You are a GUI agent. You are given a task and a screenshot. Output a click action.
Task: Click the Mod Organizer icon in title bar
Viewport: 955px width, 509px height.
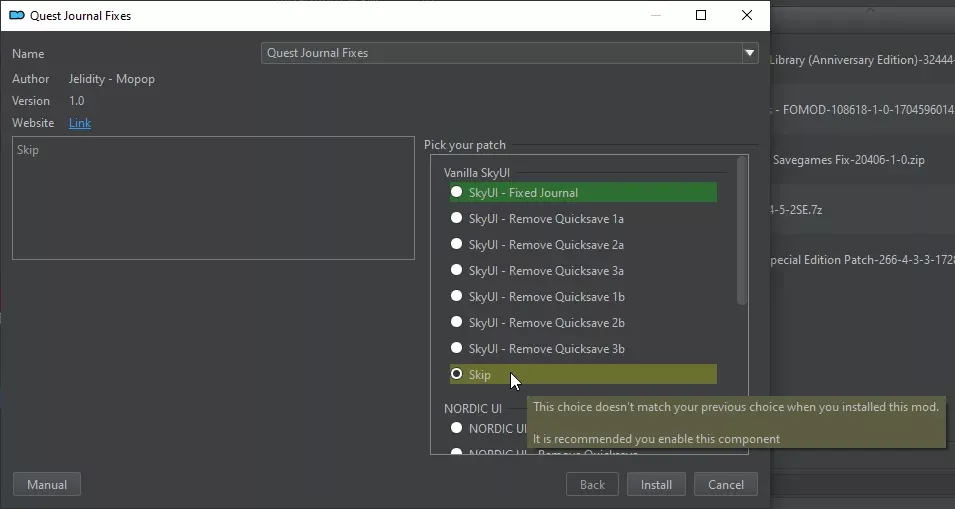pyautogui.click(x=16, y=15)
